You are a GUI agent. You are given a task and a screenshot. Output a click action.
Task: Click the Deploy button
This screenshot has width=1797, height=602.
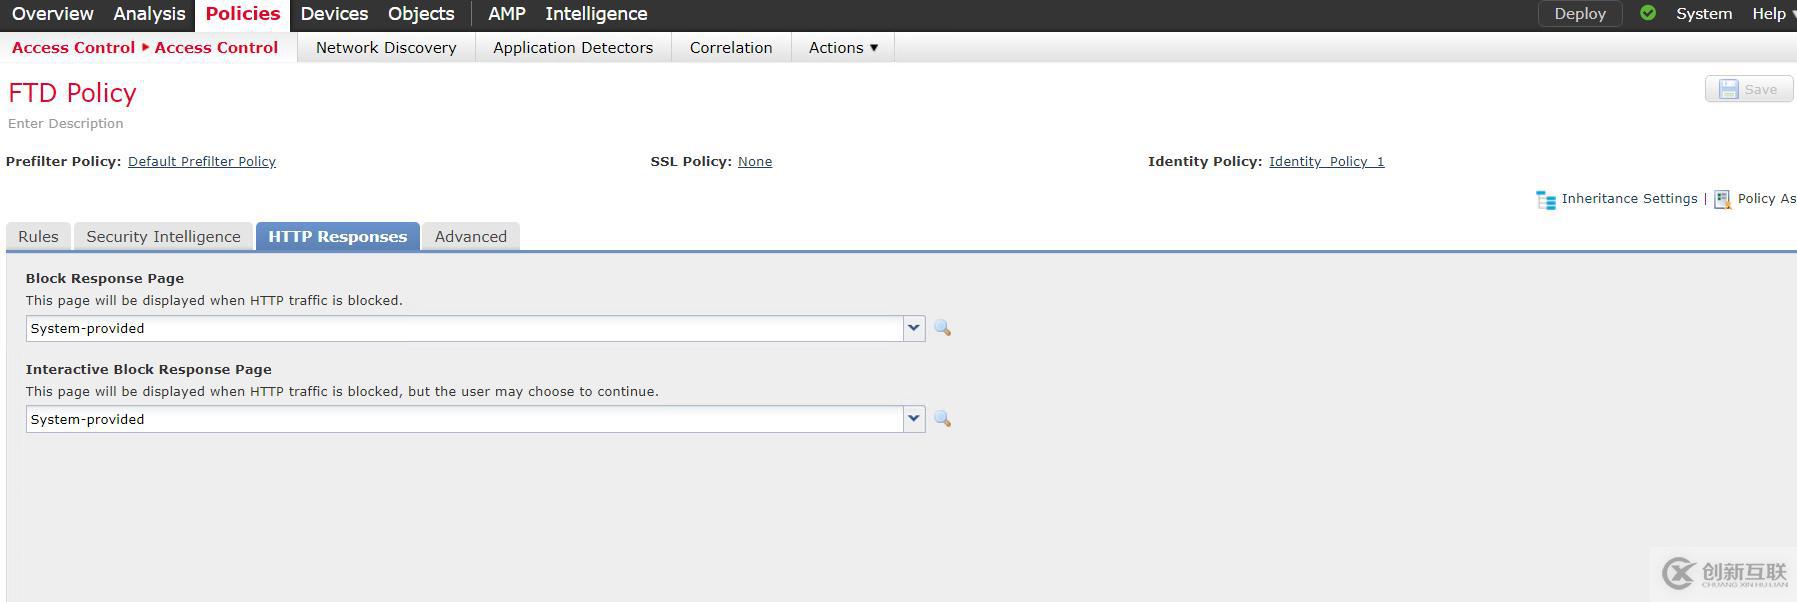pyautogui.click(x=1579, y=14)
